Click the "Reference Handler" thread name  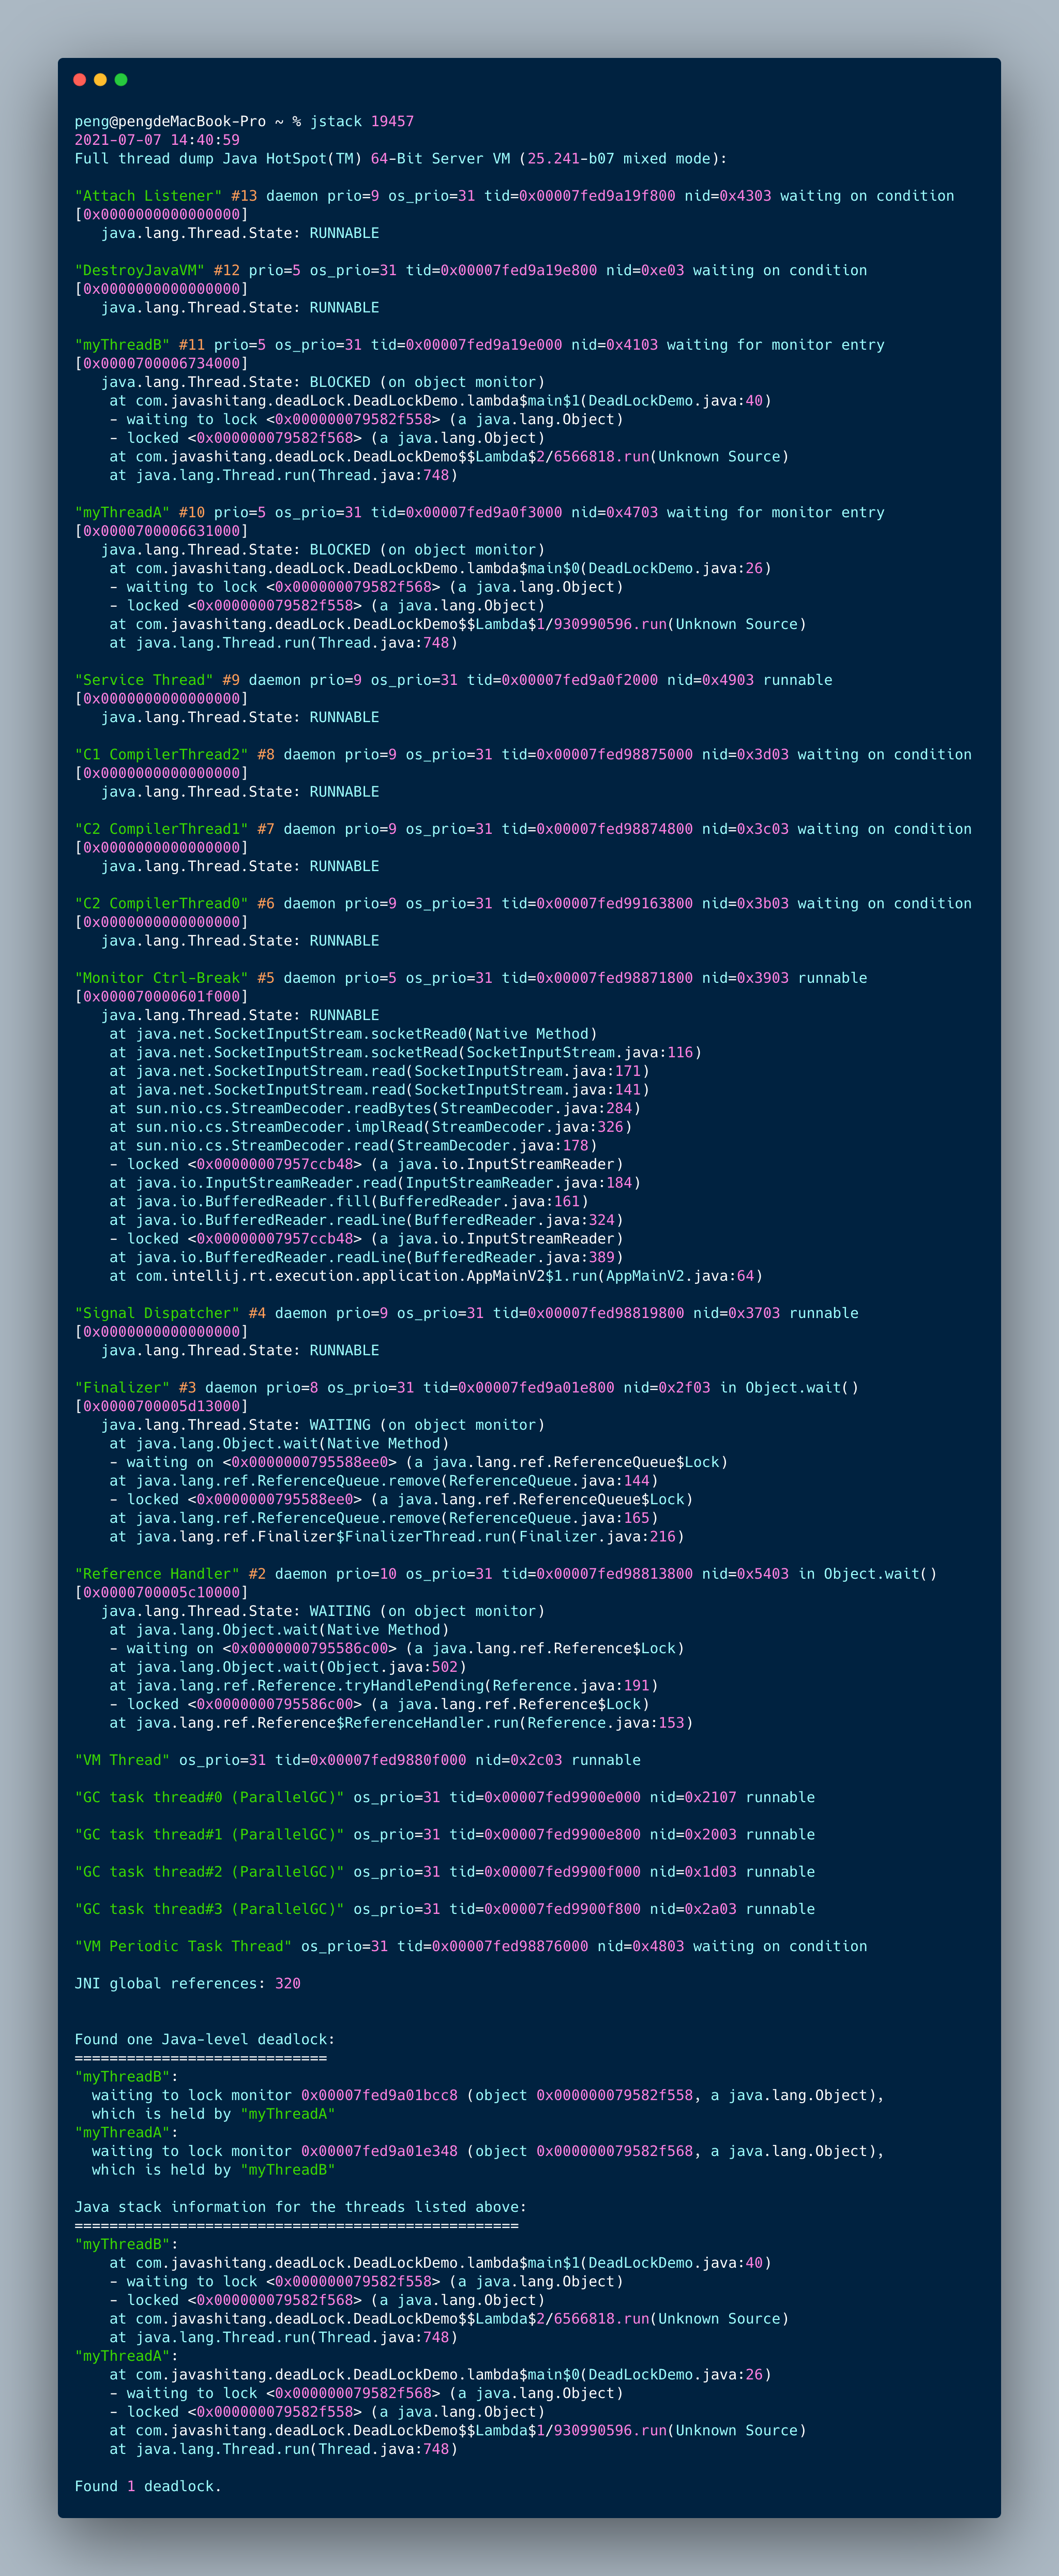[x=157, y=1574]
